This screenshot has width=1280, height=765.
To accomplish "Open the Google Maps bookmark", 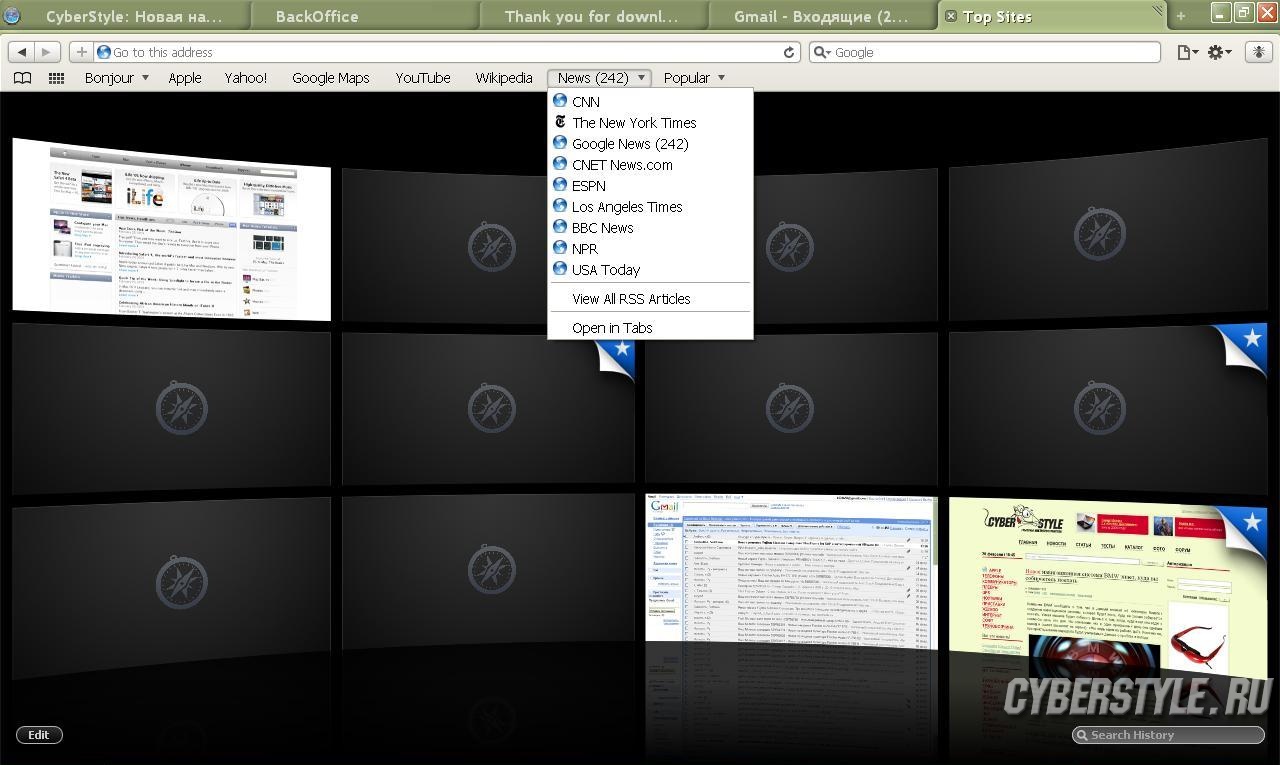I will point(331,78).
